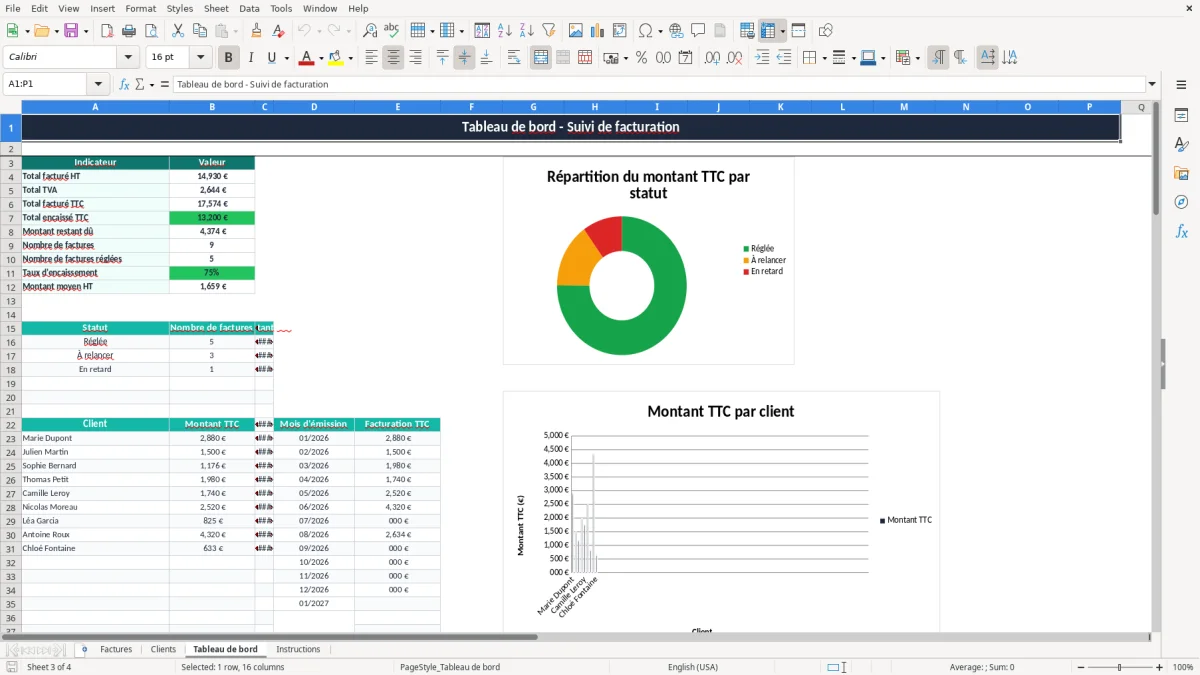Format cell as percent
Screen dimensions: 1200x675
[641, 58]
